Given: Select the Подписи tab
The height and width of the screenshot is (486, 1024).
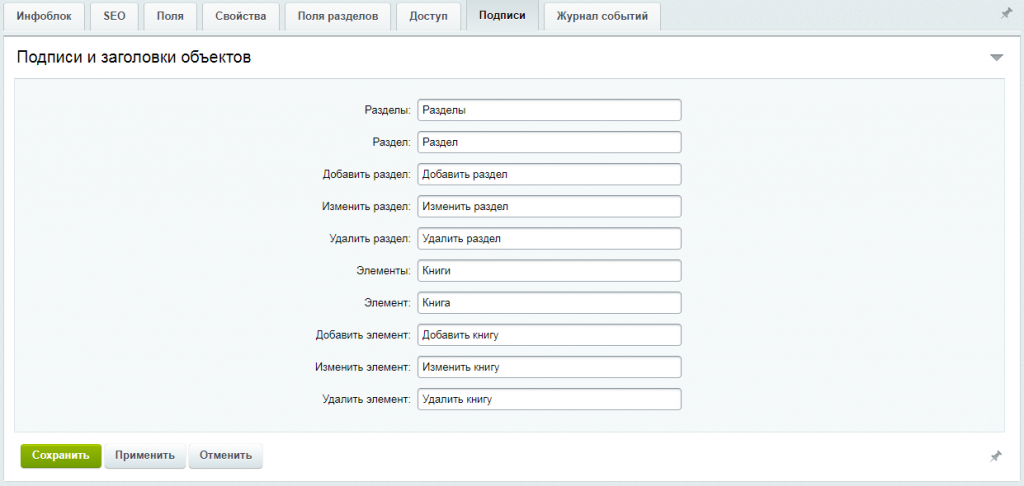Looking at the screenshot, I should click(x=502, y=16).
